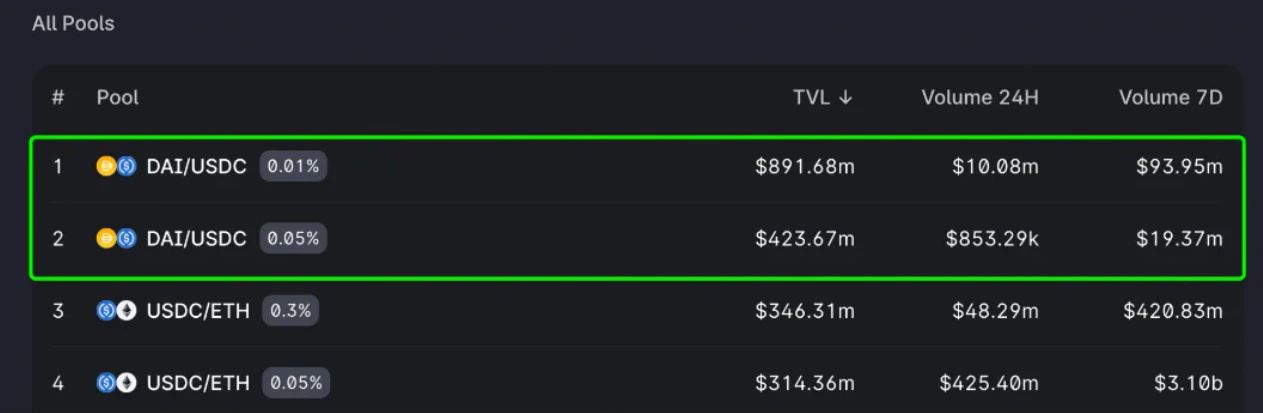
Task: Sort by Volume 24H column header
Action: pyautogui.click(x=979, y=98)
